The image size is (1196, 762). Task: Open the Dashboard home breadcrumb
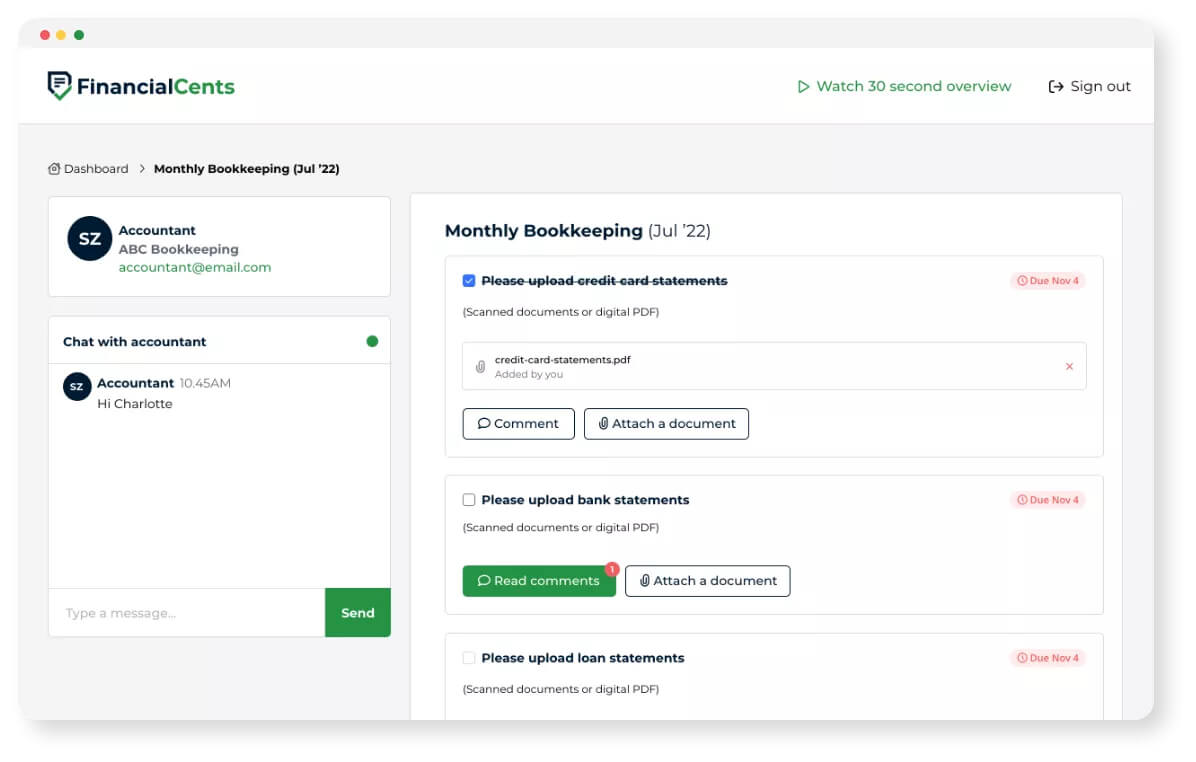[88, 169]
